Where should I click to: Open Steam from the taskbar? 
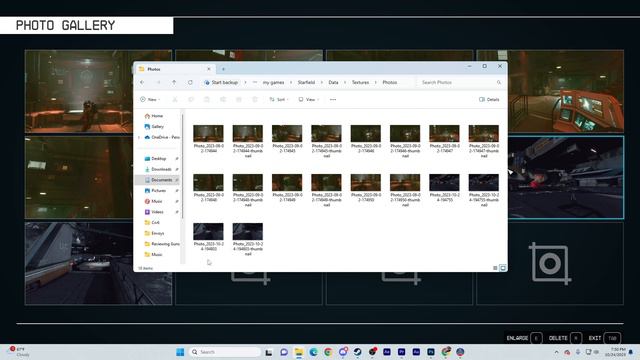tap(358, 352)
